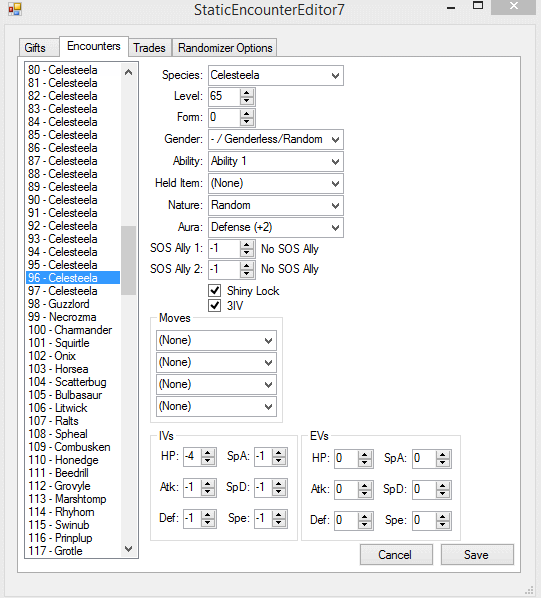
Task: Increase the Level value with up arrow
Action: (x=247, y=93)
